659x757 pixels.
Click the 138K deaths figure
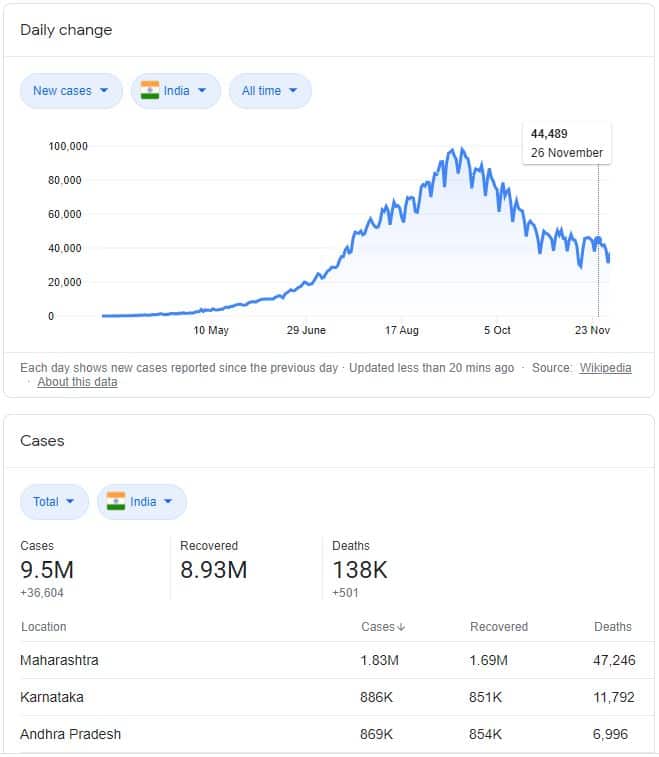point(359,570)
